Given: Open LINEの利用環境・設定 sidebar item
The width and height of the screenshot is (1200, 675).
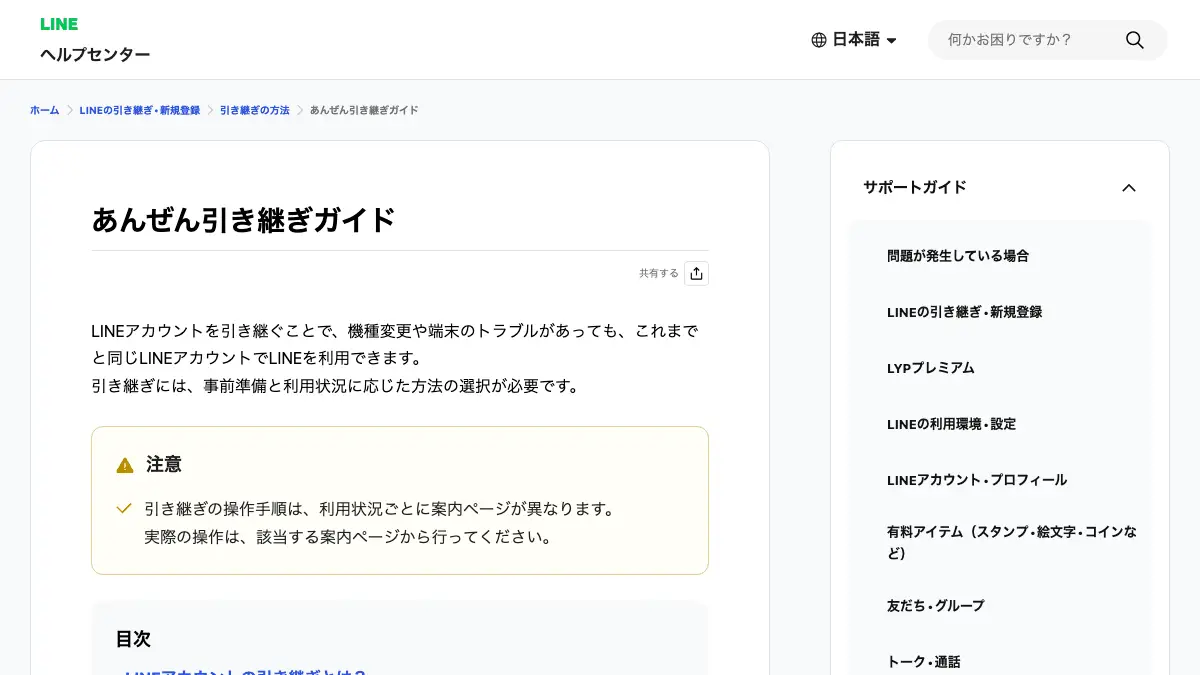Looking at the screenshot, I should click(x=951, y=424).
